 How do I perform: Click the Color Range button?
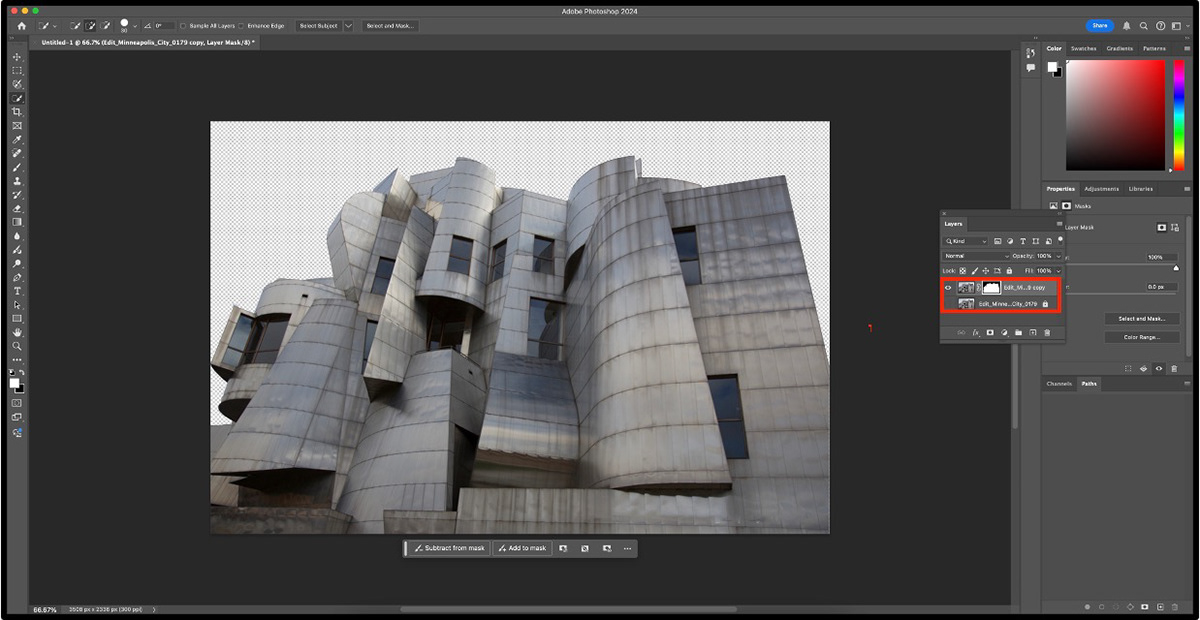tap(1141, 337)
